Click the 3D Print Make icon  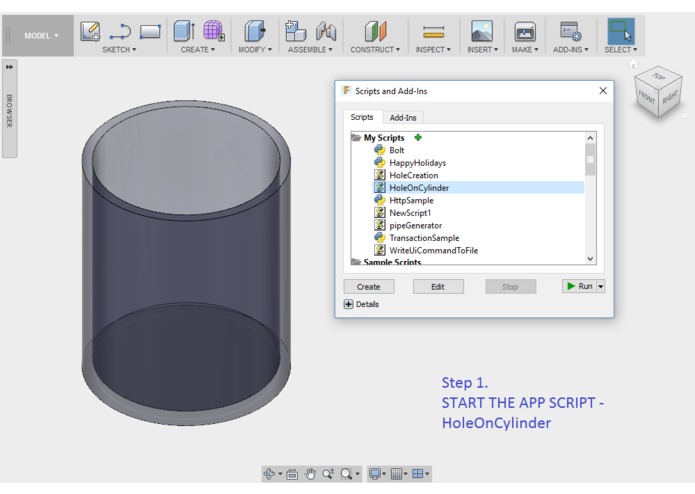525,31
